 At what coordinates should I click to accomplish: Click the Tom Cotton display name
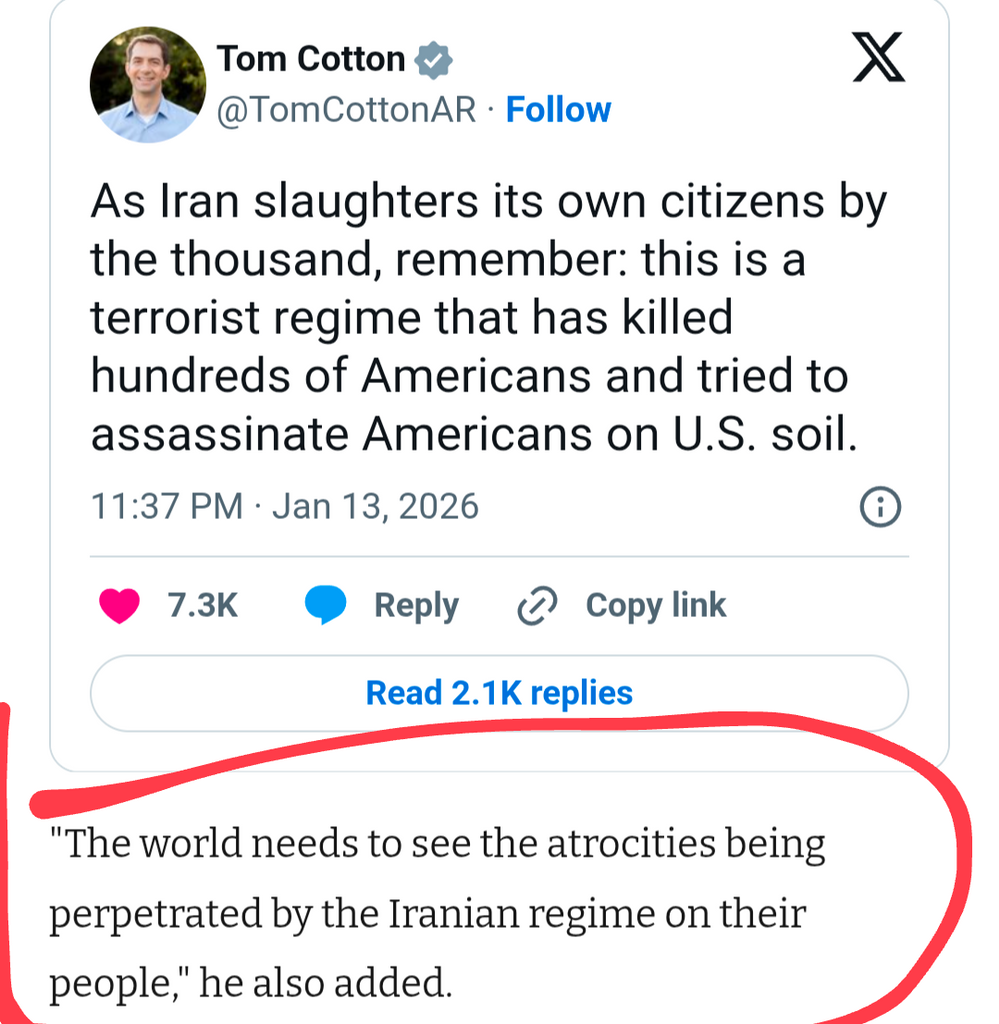pos(311,59)
